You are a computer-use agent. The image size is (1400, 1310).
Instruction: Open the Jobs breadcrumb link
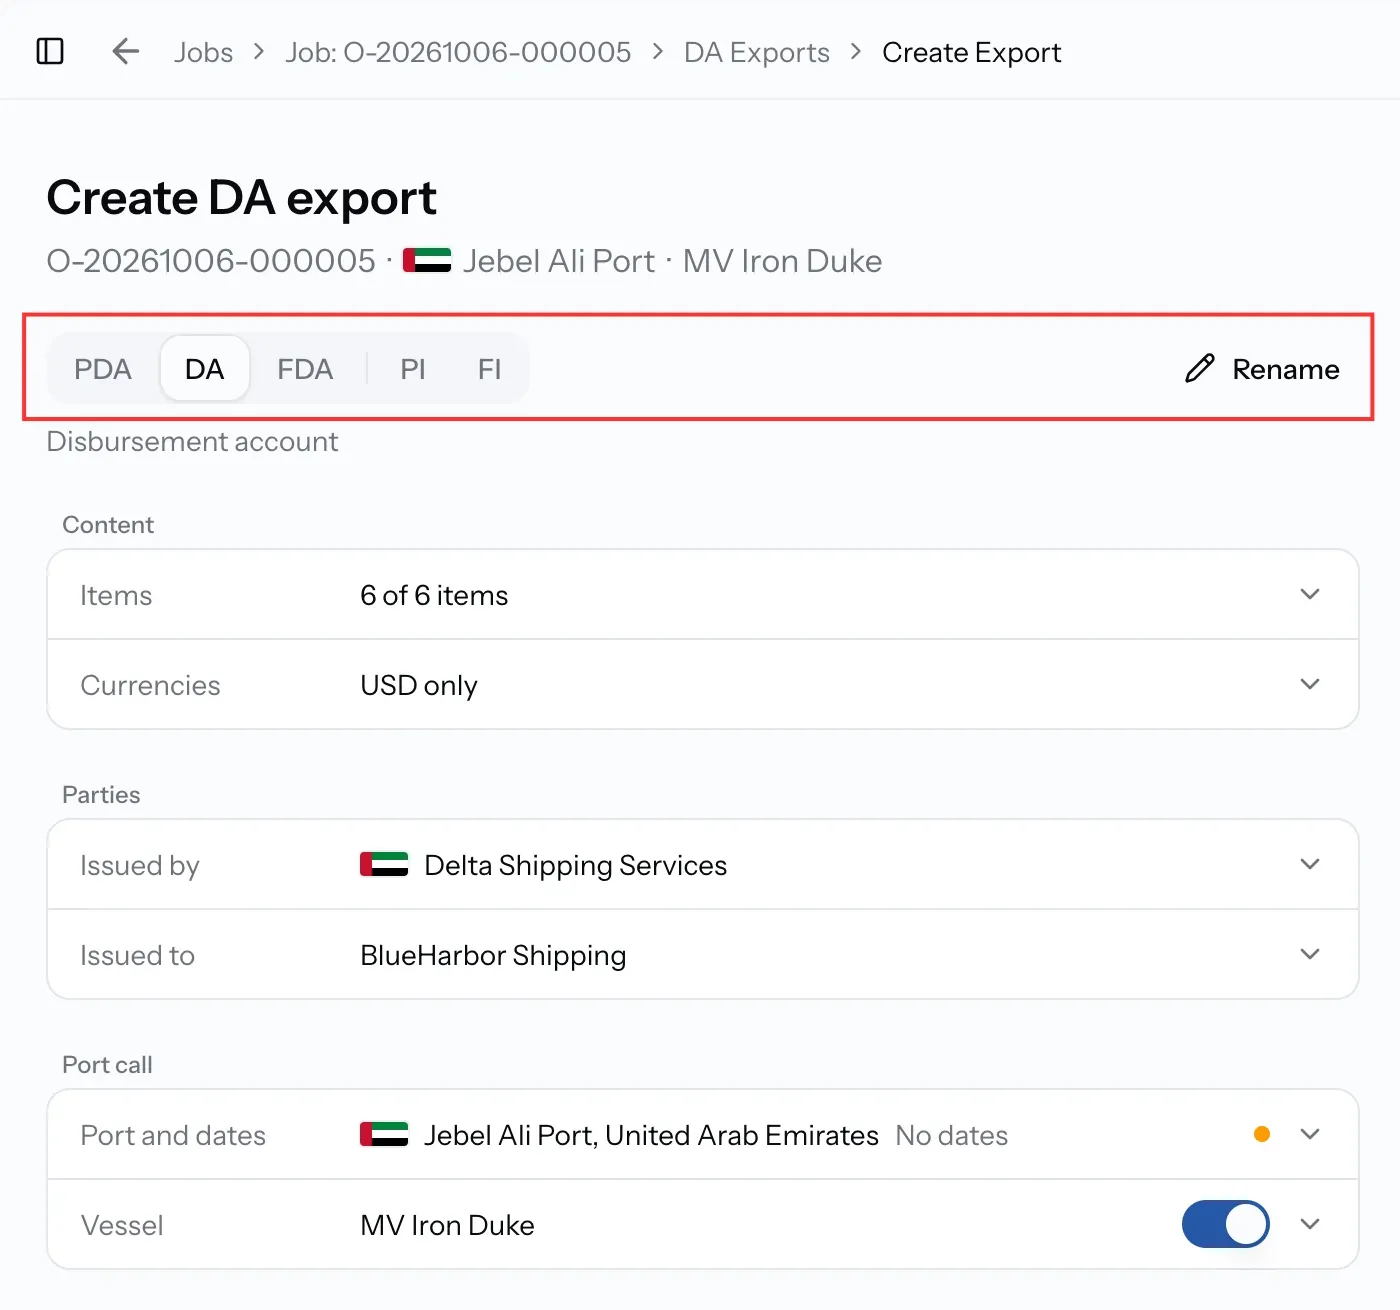tap(203, 52)
